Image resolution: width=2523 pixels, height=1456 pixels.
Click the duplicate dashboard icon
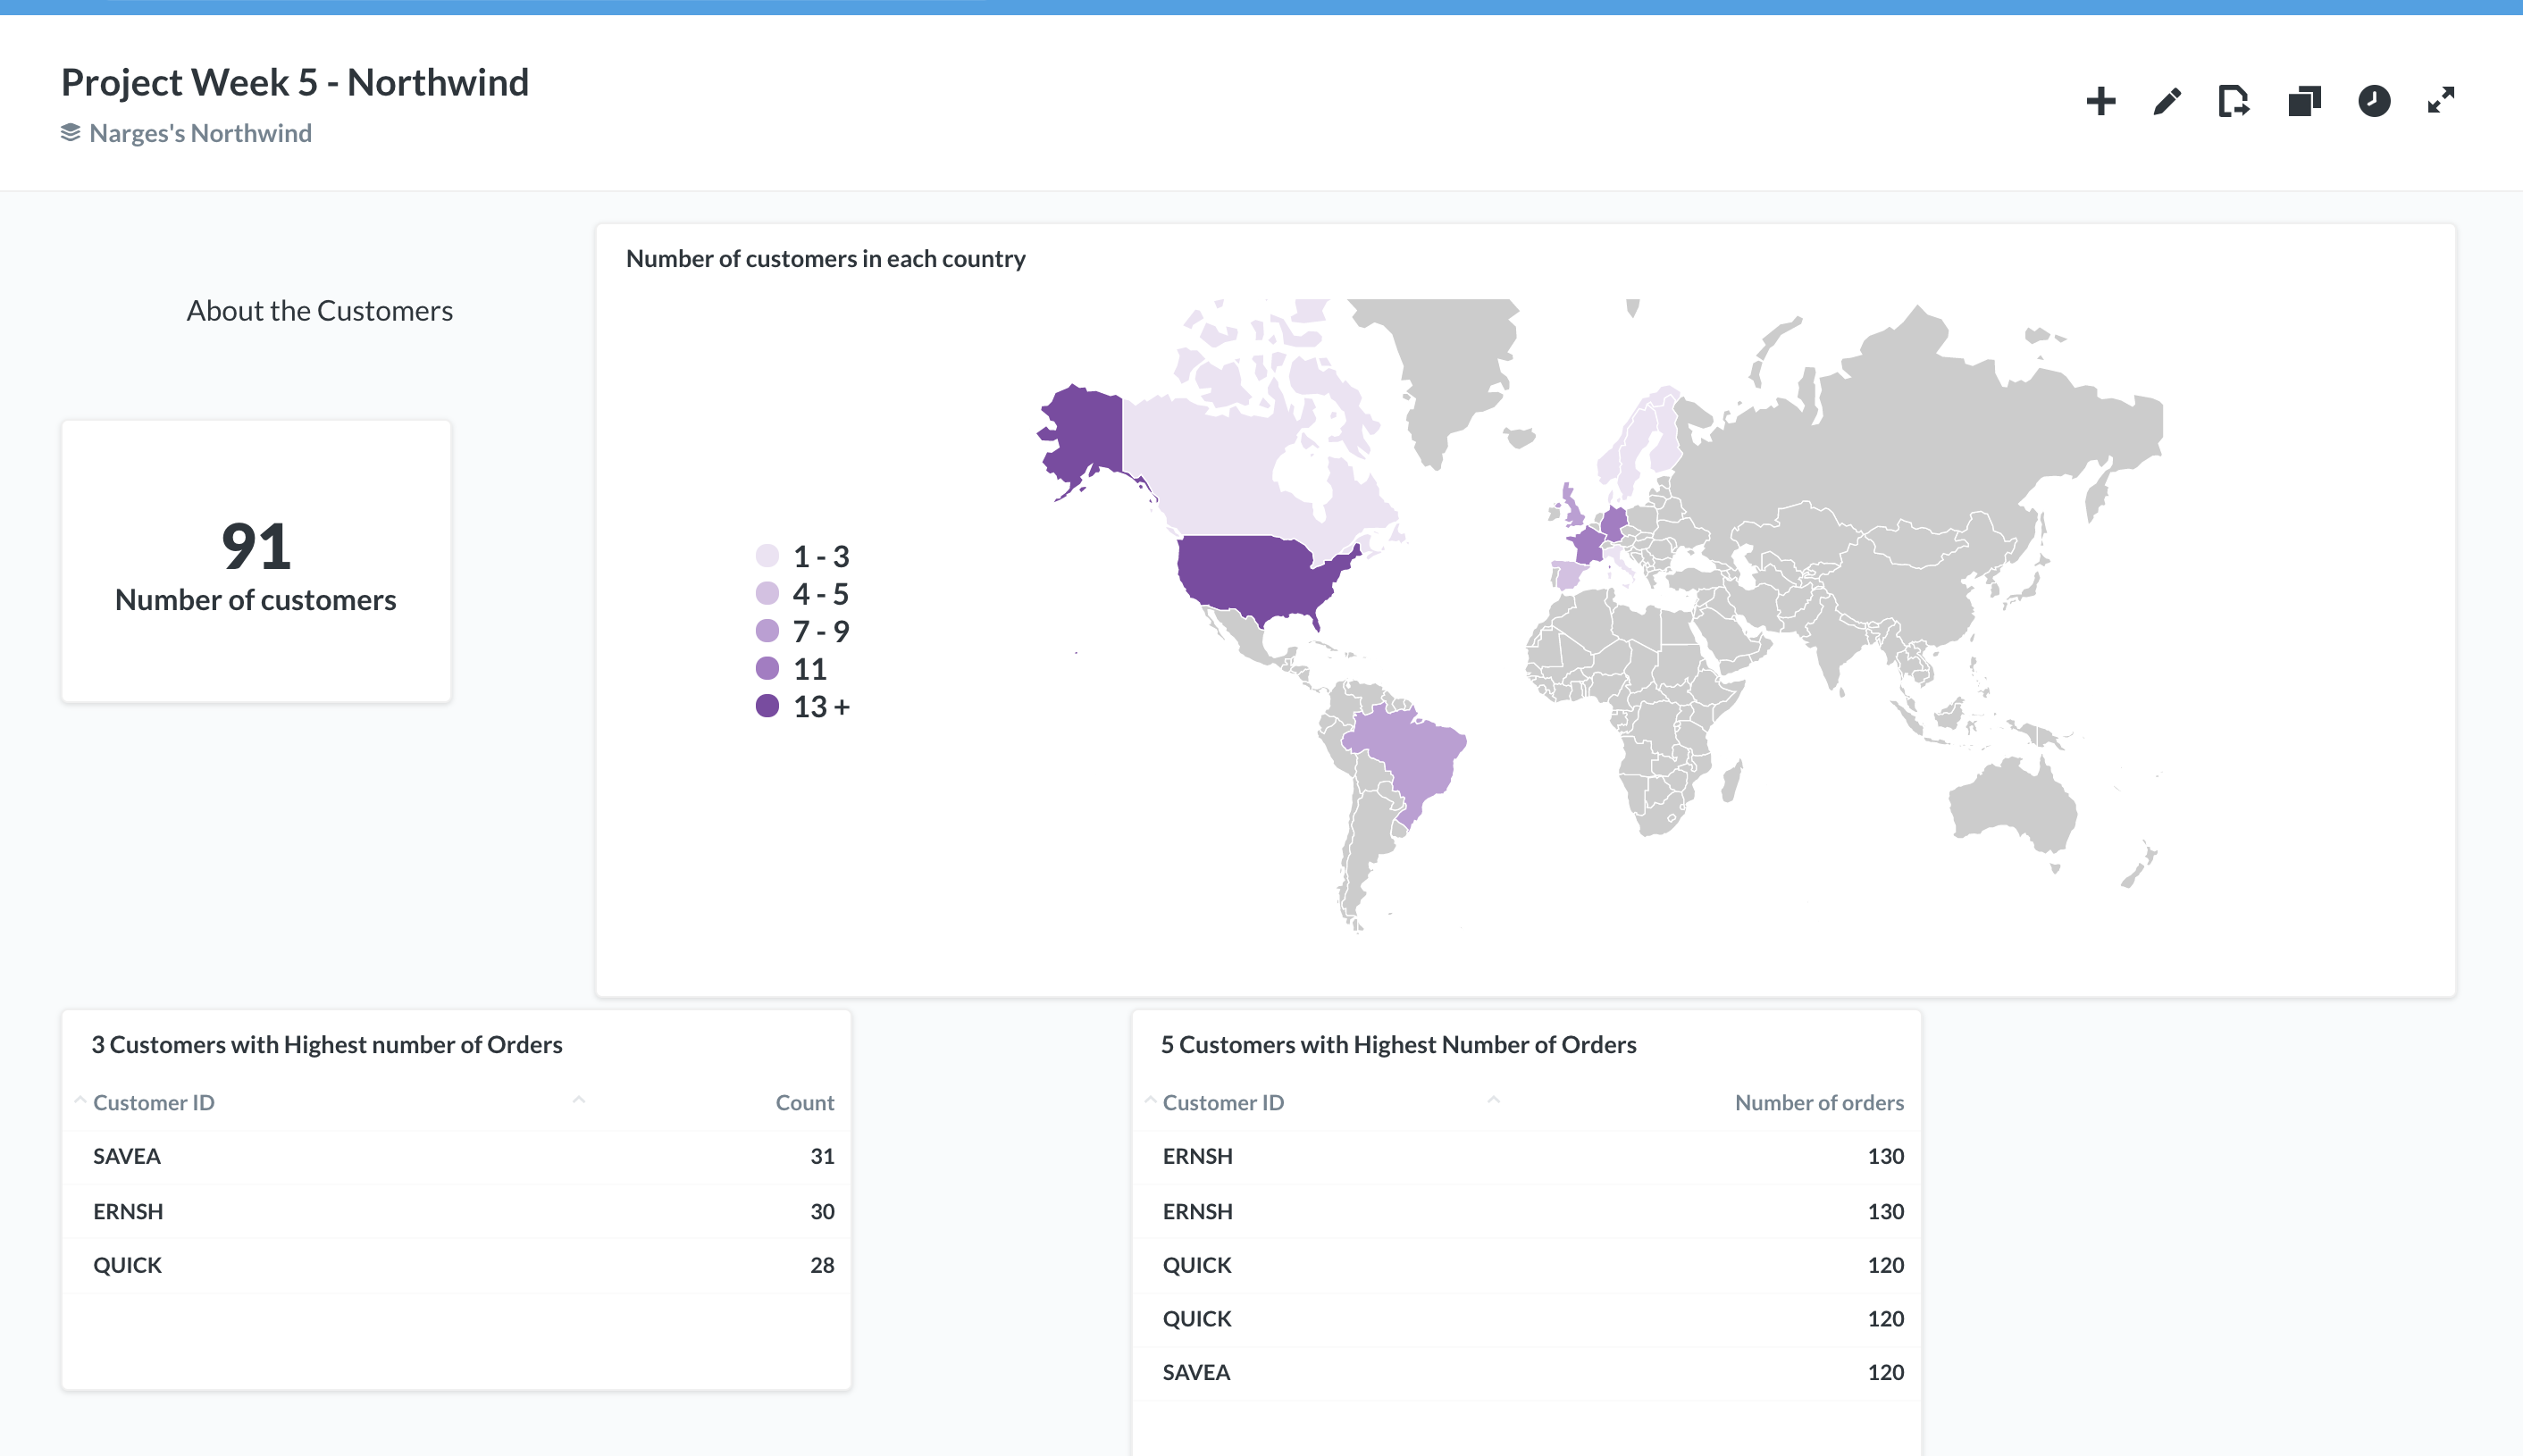(x=2304, y=101)
